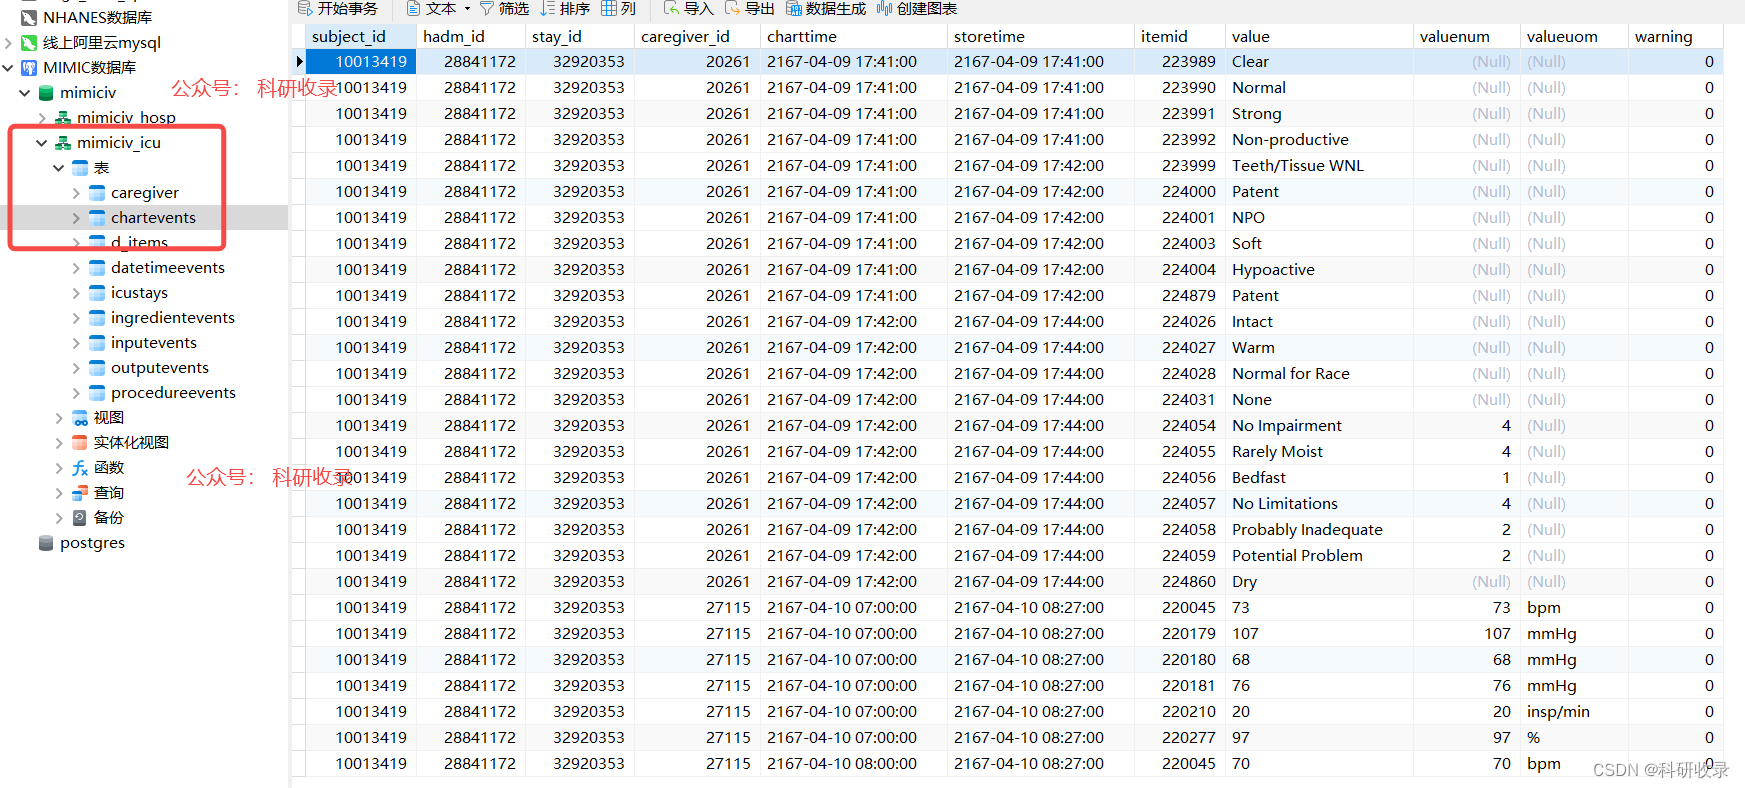Click the 备份 (Backup) icon
The width and height of the screenshot is (1745, 788).
click(80, 517)
